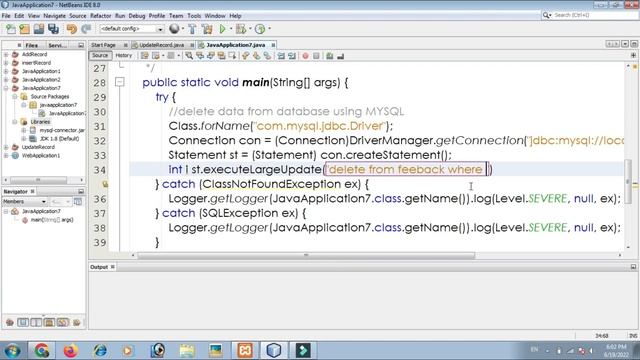Toggle Next Bookmark icon in editor toolbar
640x360 pixels.
(256, 56)
